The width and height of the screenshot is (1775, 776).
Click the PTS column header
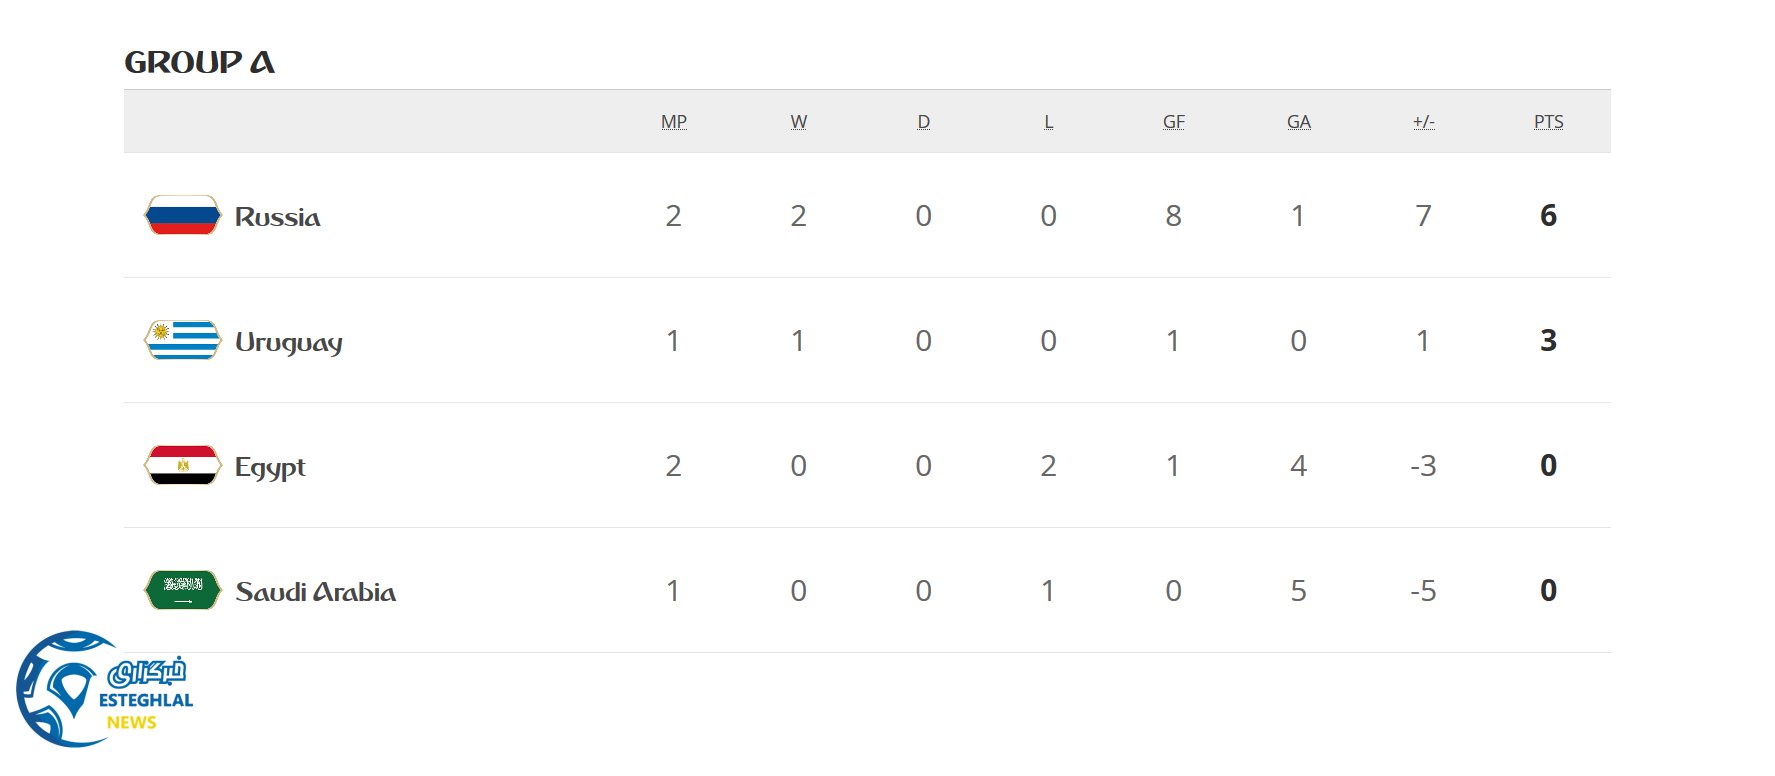1548,122
